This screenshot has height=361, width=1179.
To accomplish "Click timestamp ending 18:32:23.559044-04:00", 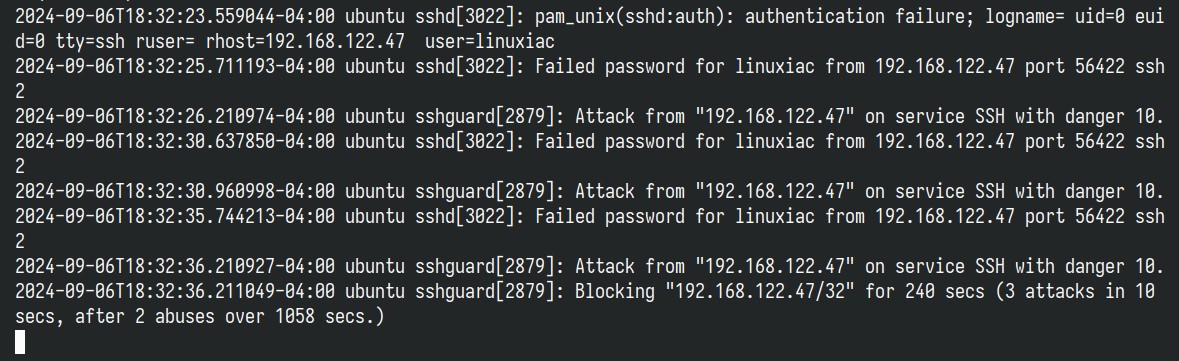I will tap(174, 17).
